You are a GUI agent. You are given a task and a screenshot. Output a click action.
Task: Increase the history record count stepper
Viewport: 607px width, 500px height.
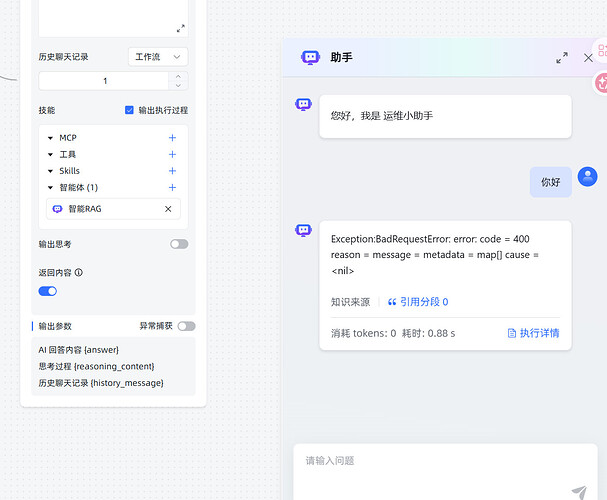point(179,76)
